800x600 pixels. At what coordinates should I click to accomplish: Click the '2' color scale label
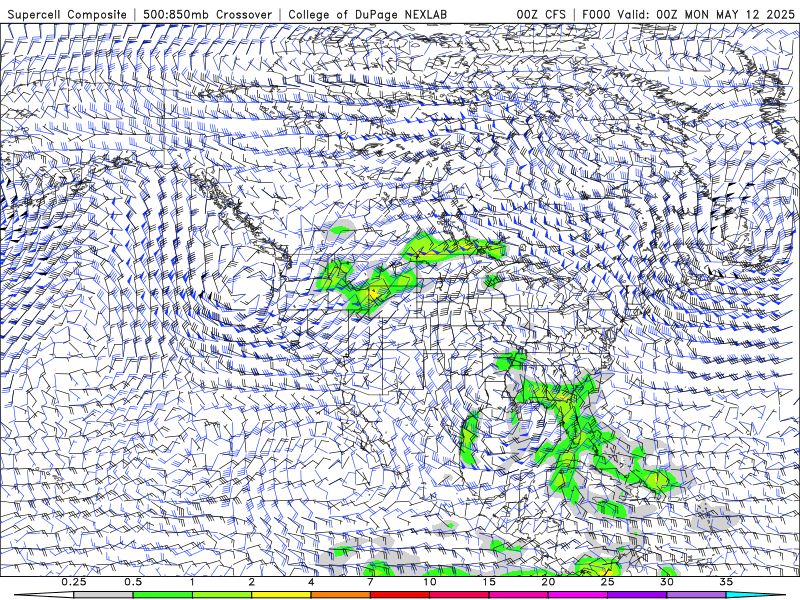click(x=252, y=582)
